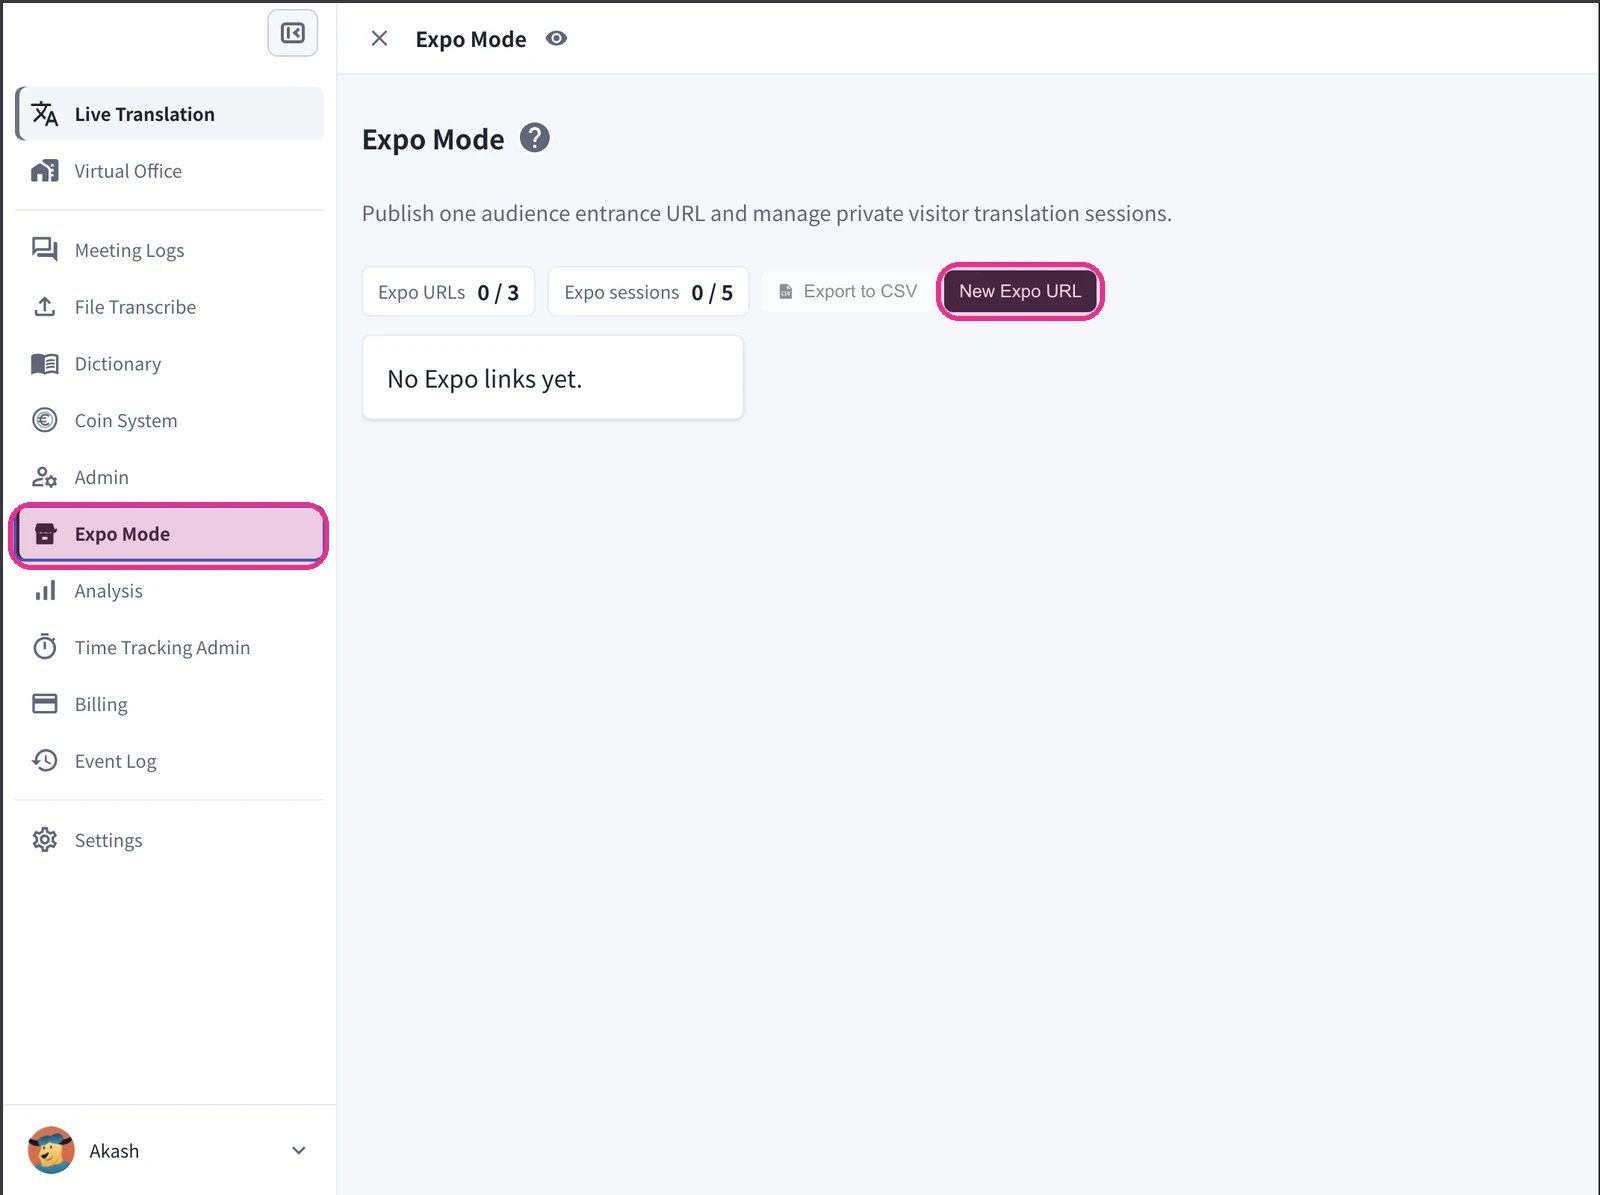This screenshot has width=1600, height=1195.
Task: Click the 'No Expo links yet.' card
Action: pos(552,378)
